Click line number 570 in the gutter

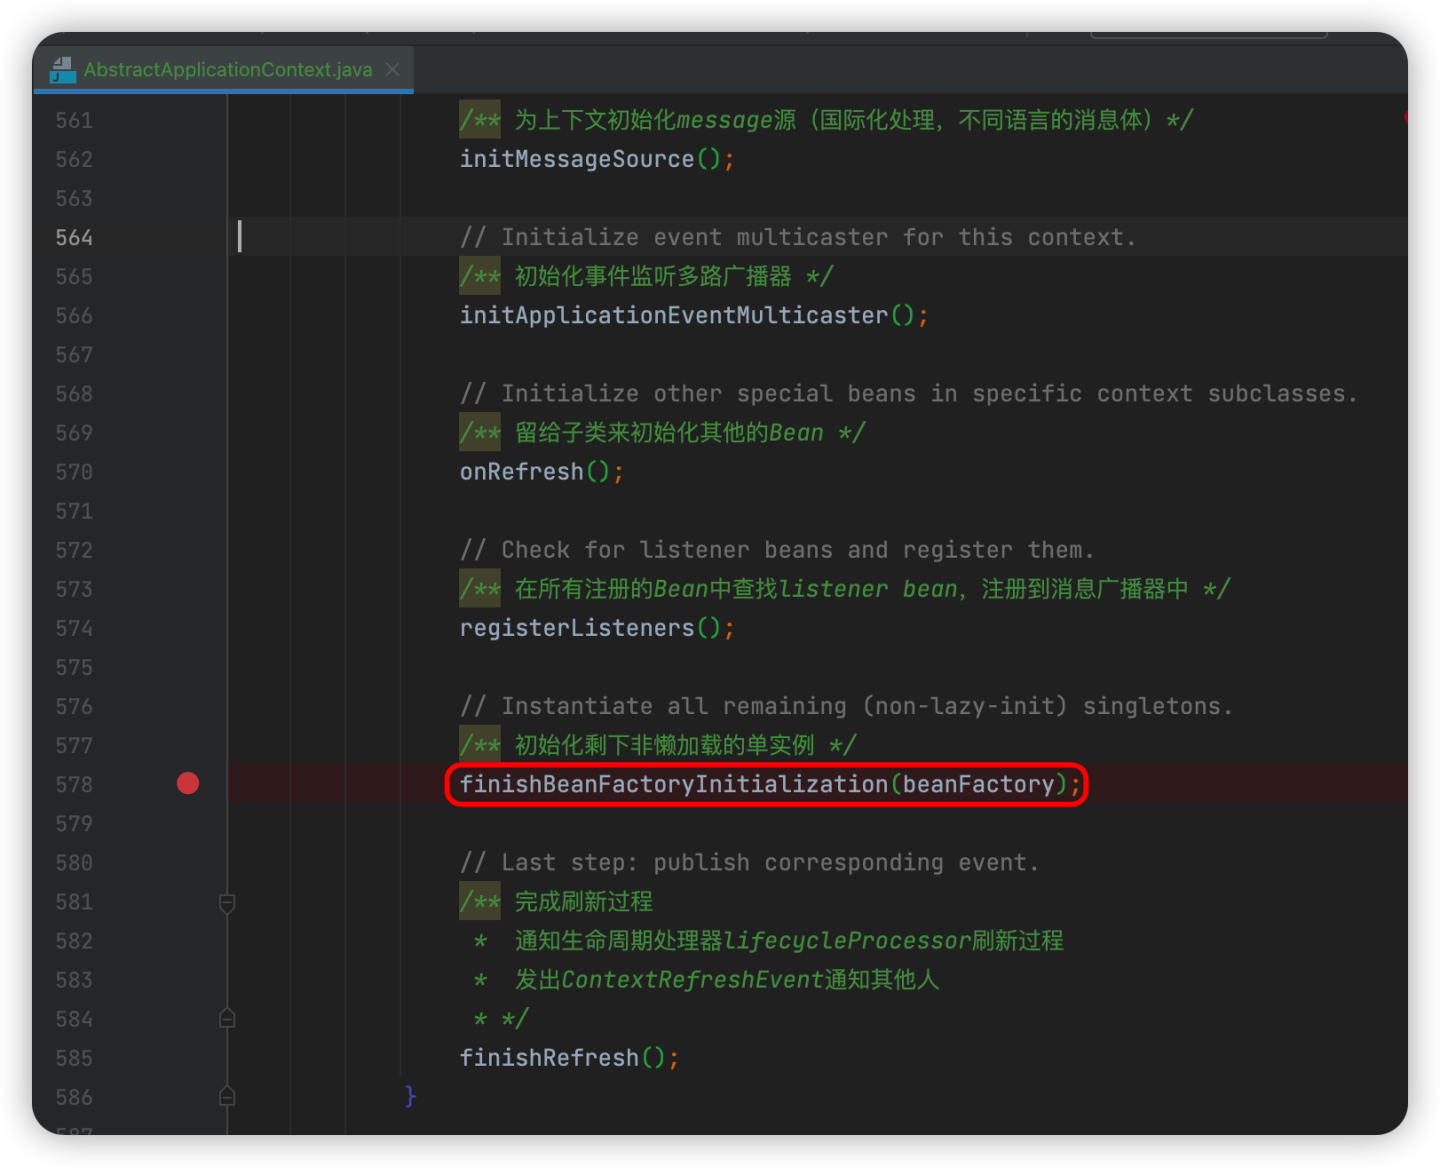click(74, 472)
